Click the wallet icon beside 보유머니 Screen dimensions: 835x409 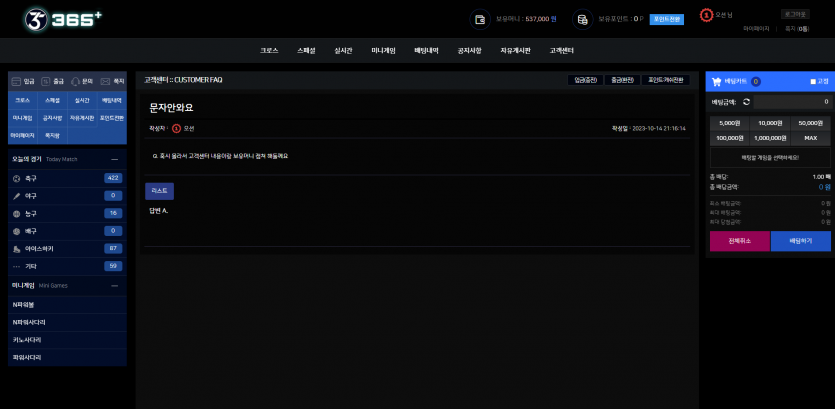[480, 19]
